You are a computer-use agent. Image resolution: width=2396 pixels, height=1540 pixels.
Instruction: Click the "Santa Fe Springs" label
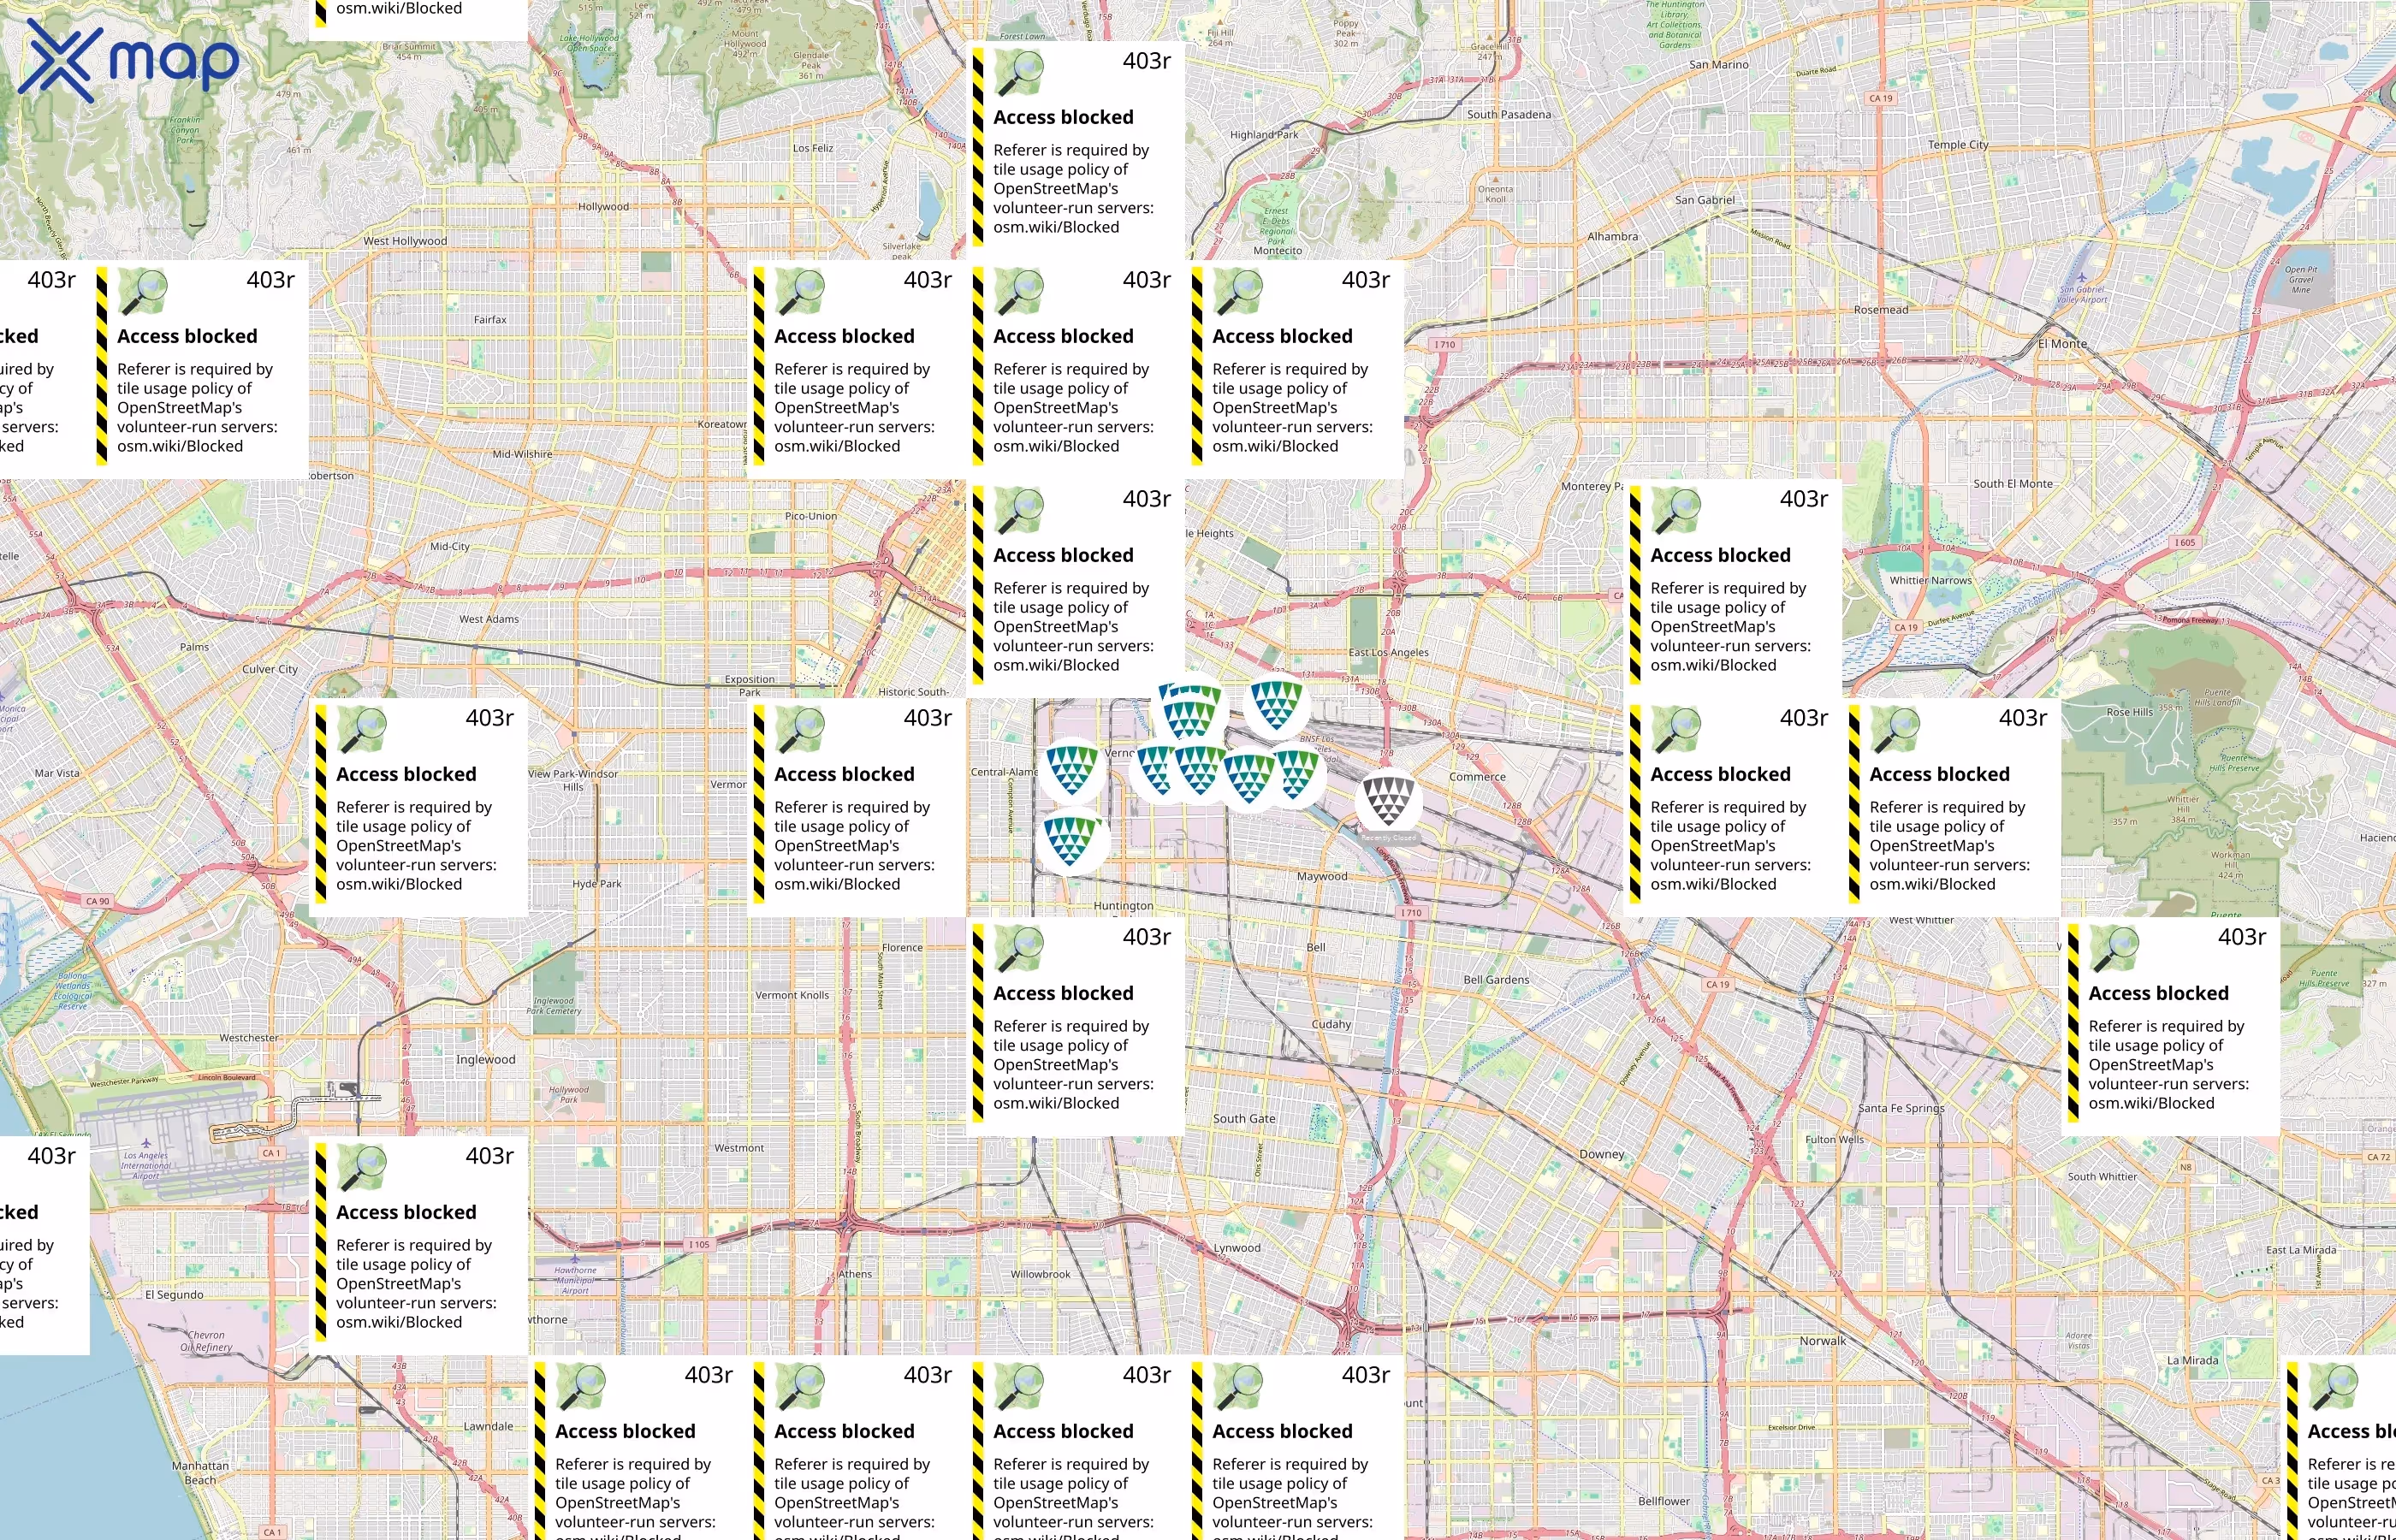1901,1108
